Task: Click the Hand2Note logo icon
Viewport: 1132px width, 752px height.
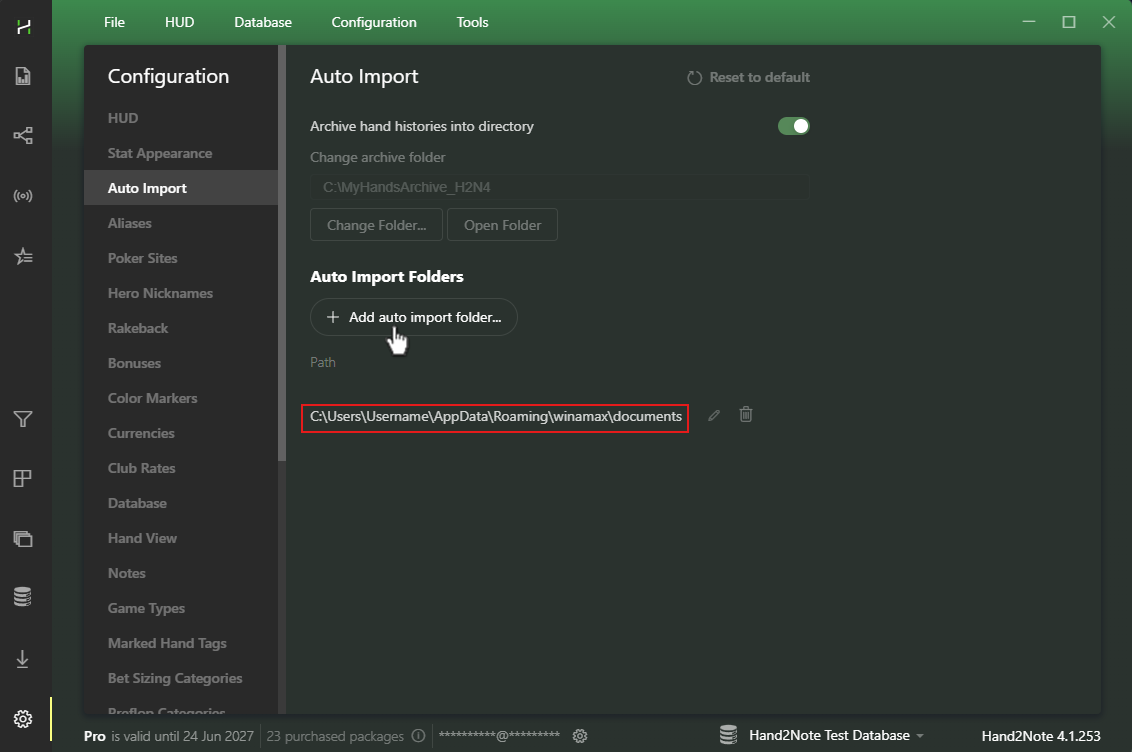Action: click(x=24, y=27)
